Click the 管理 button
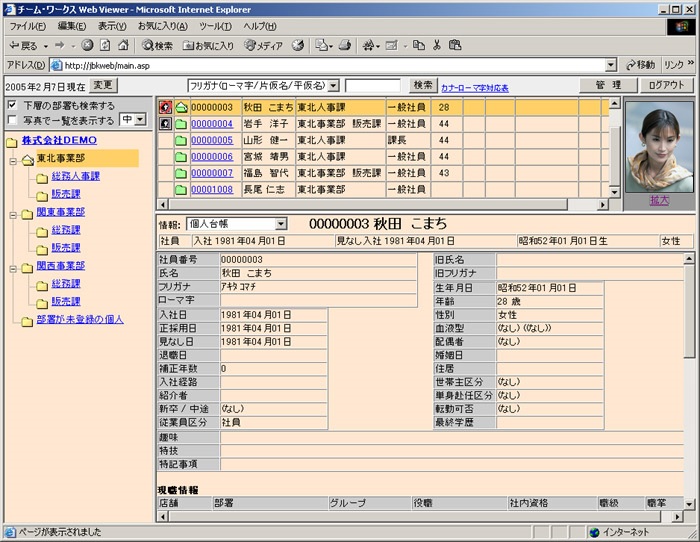Image resolution: width=700 pixels, height=542 pixels. tap(608, 85)
